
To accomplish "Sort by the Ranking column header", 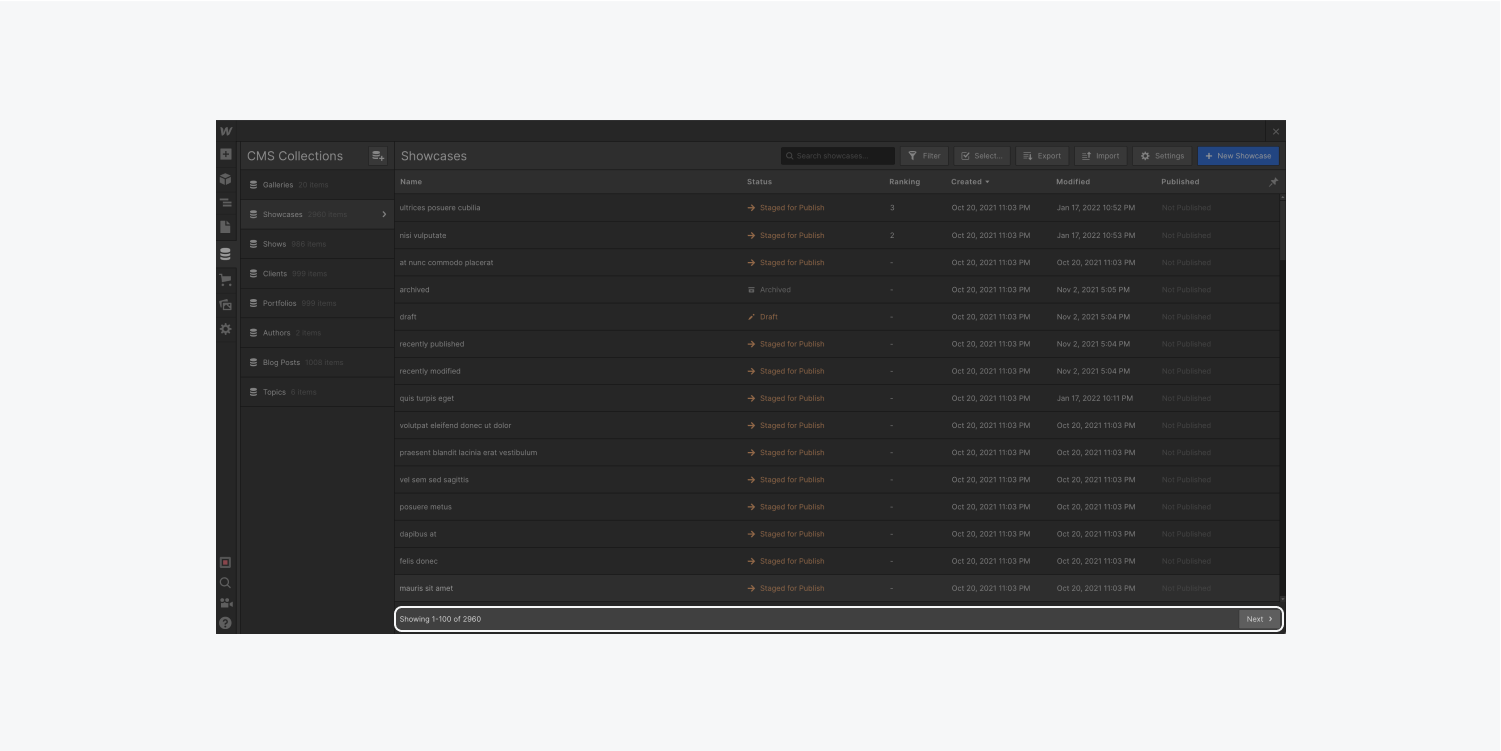I will pyautogui.click(x=904, y=182).
